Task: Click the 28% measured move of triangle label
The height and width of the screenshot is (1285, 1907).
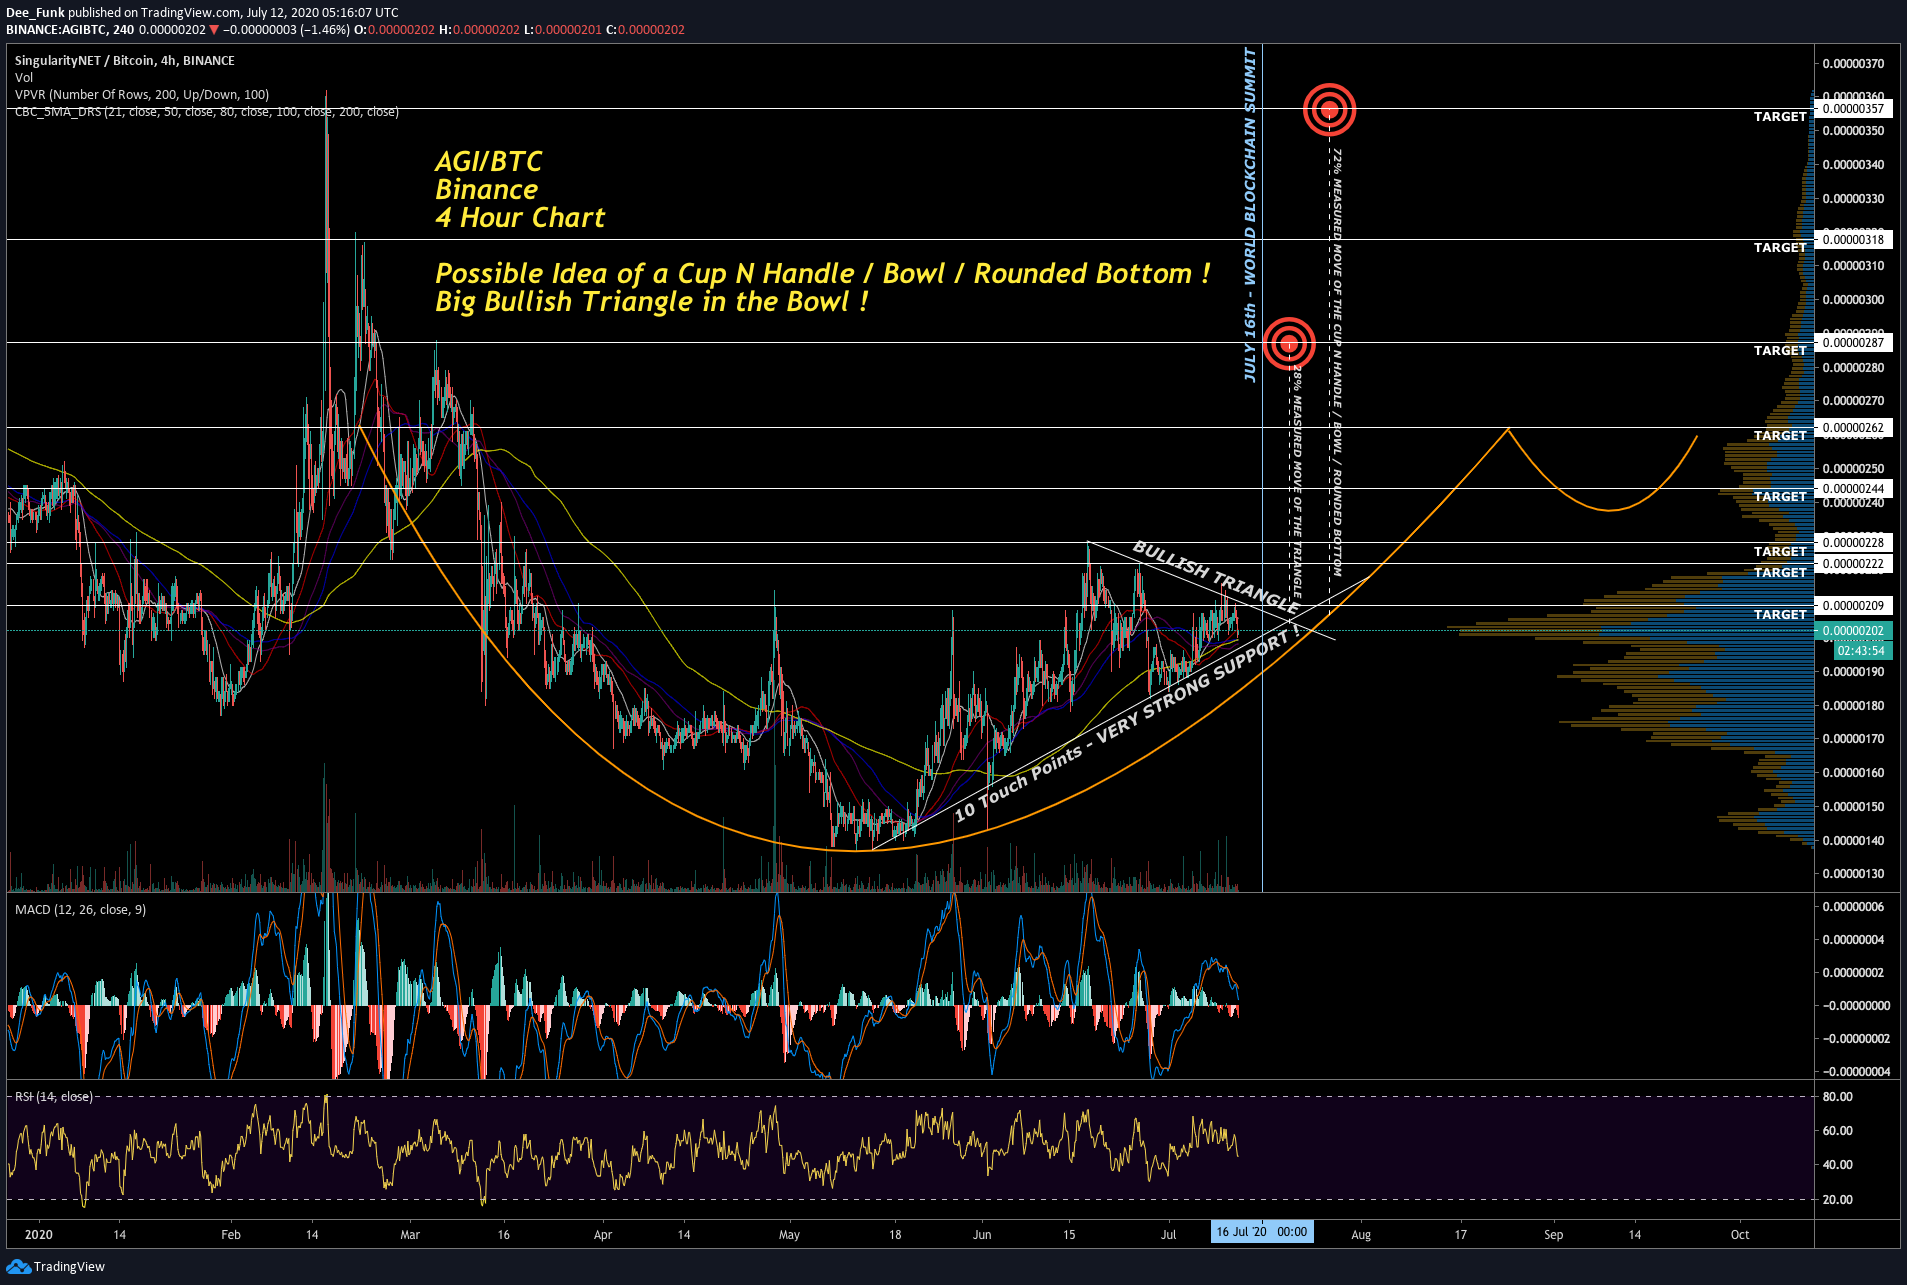Action: point(1297,480)
